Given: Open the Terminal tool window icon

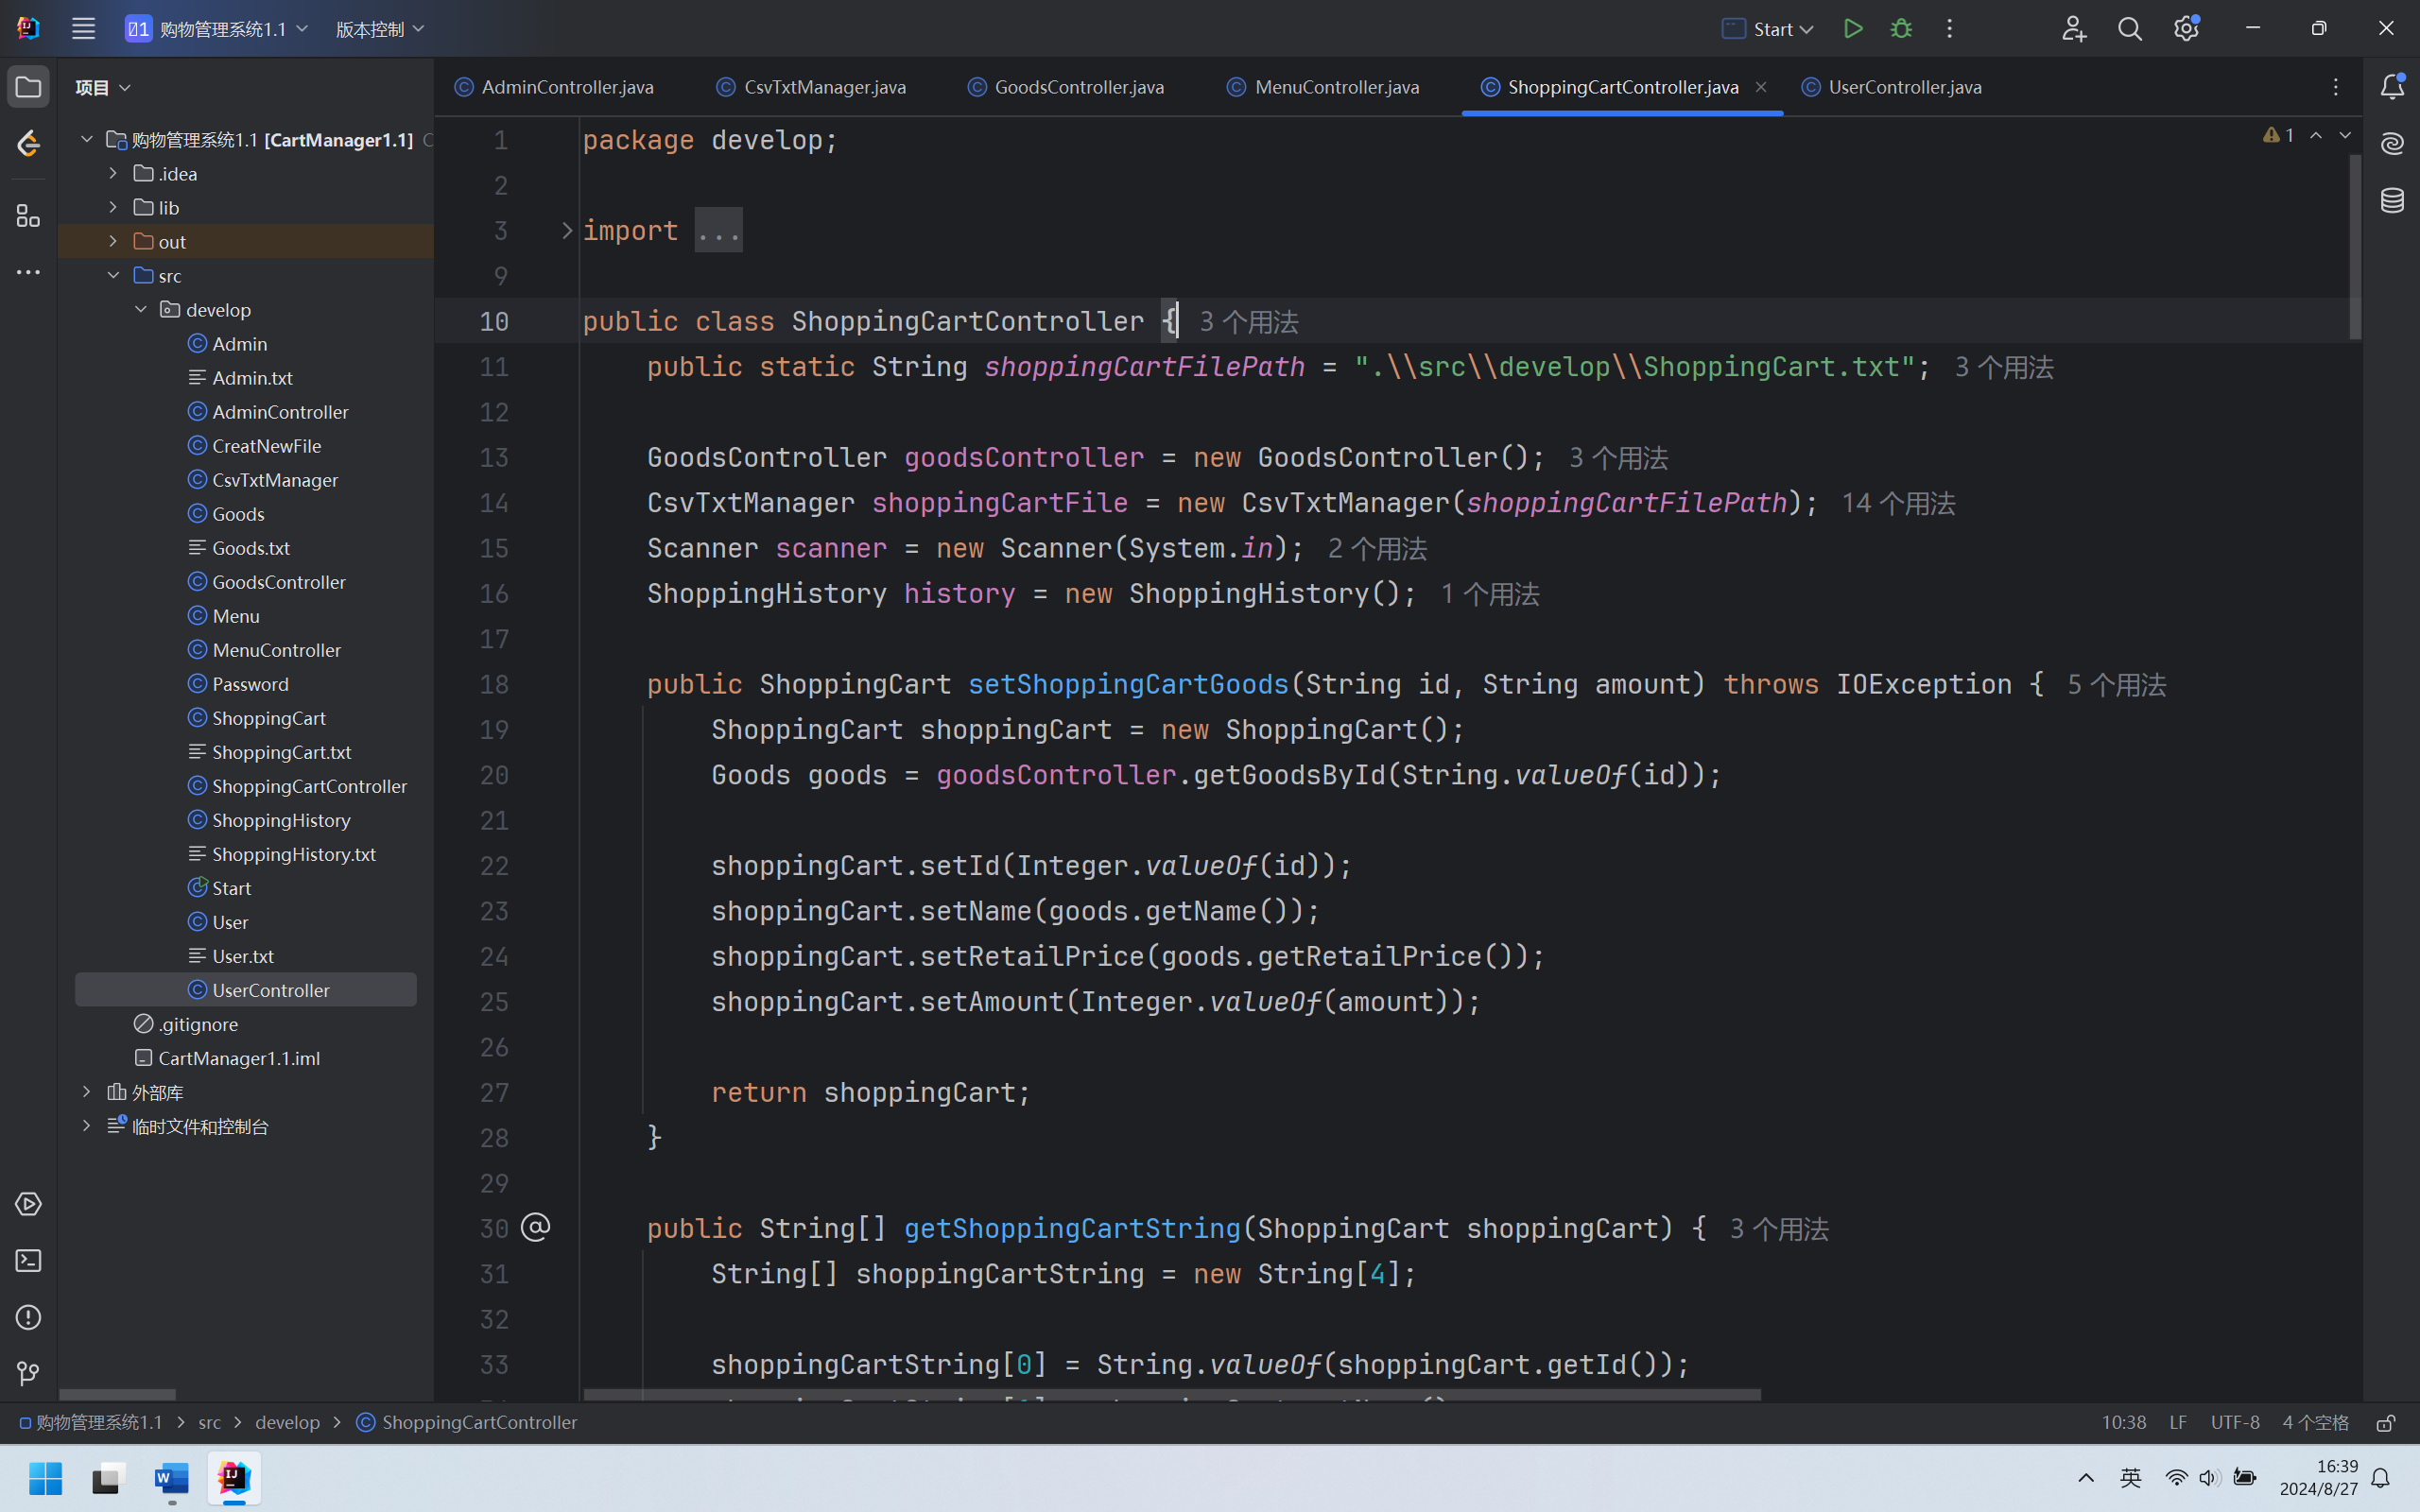Looking at the screenshot, I should click(28, 1261).
